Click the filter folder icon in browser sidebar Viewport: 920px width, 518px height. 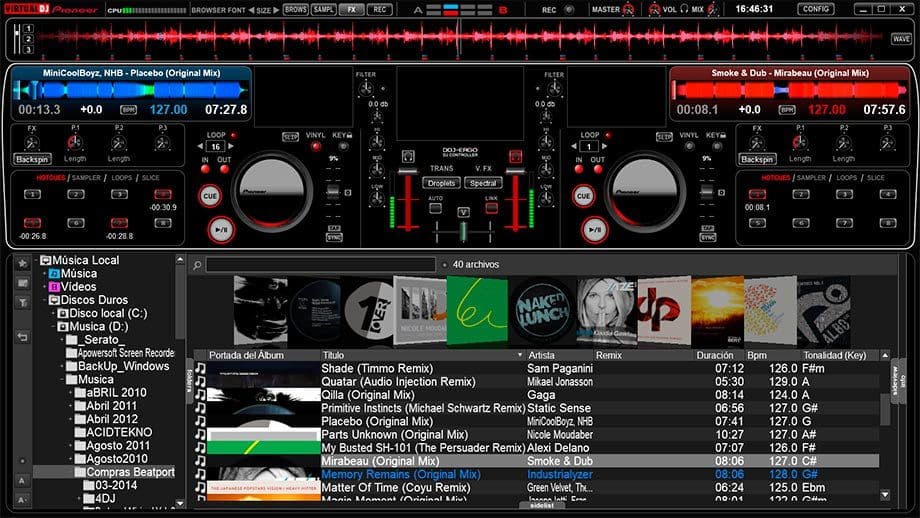pyautogui.click(x=22, y=303)
